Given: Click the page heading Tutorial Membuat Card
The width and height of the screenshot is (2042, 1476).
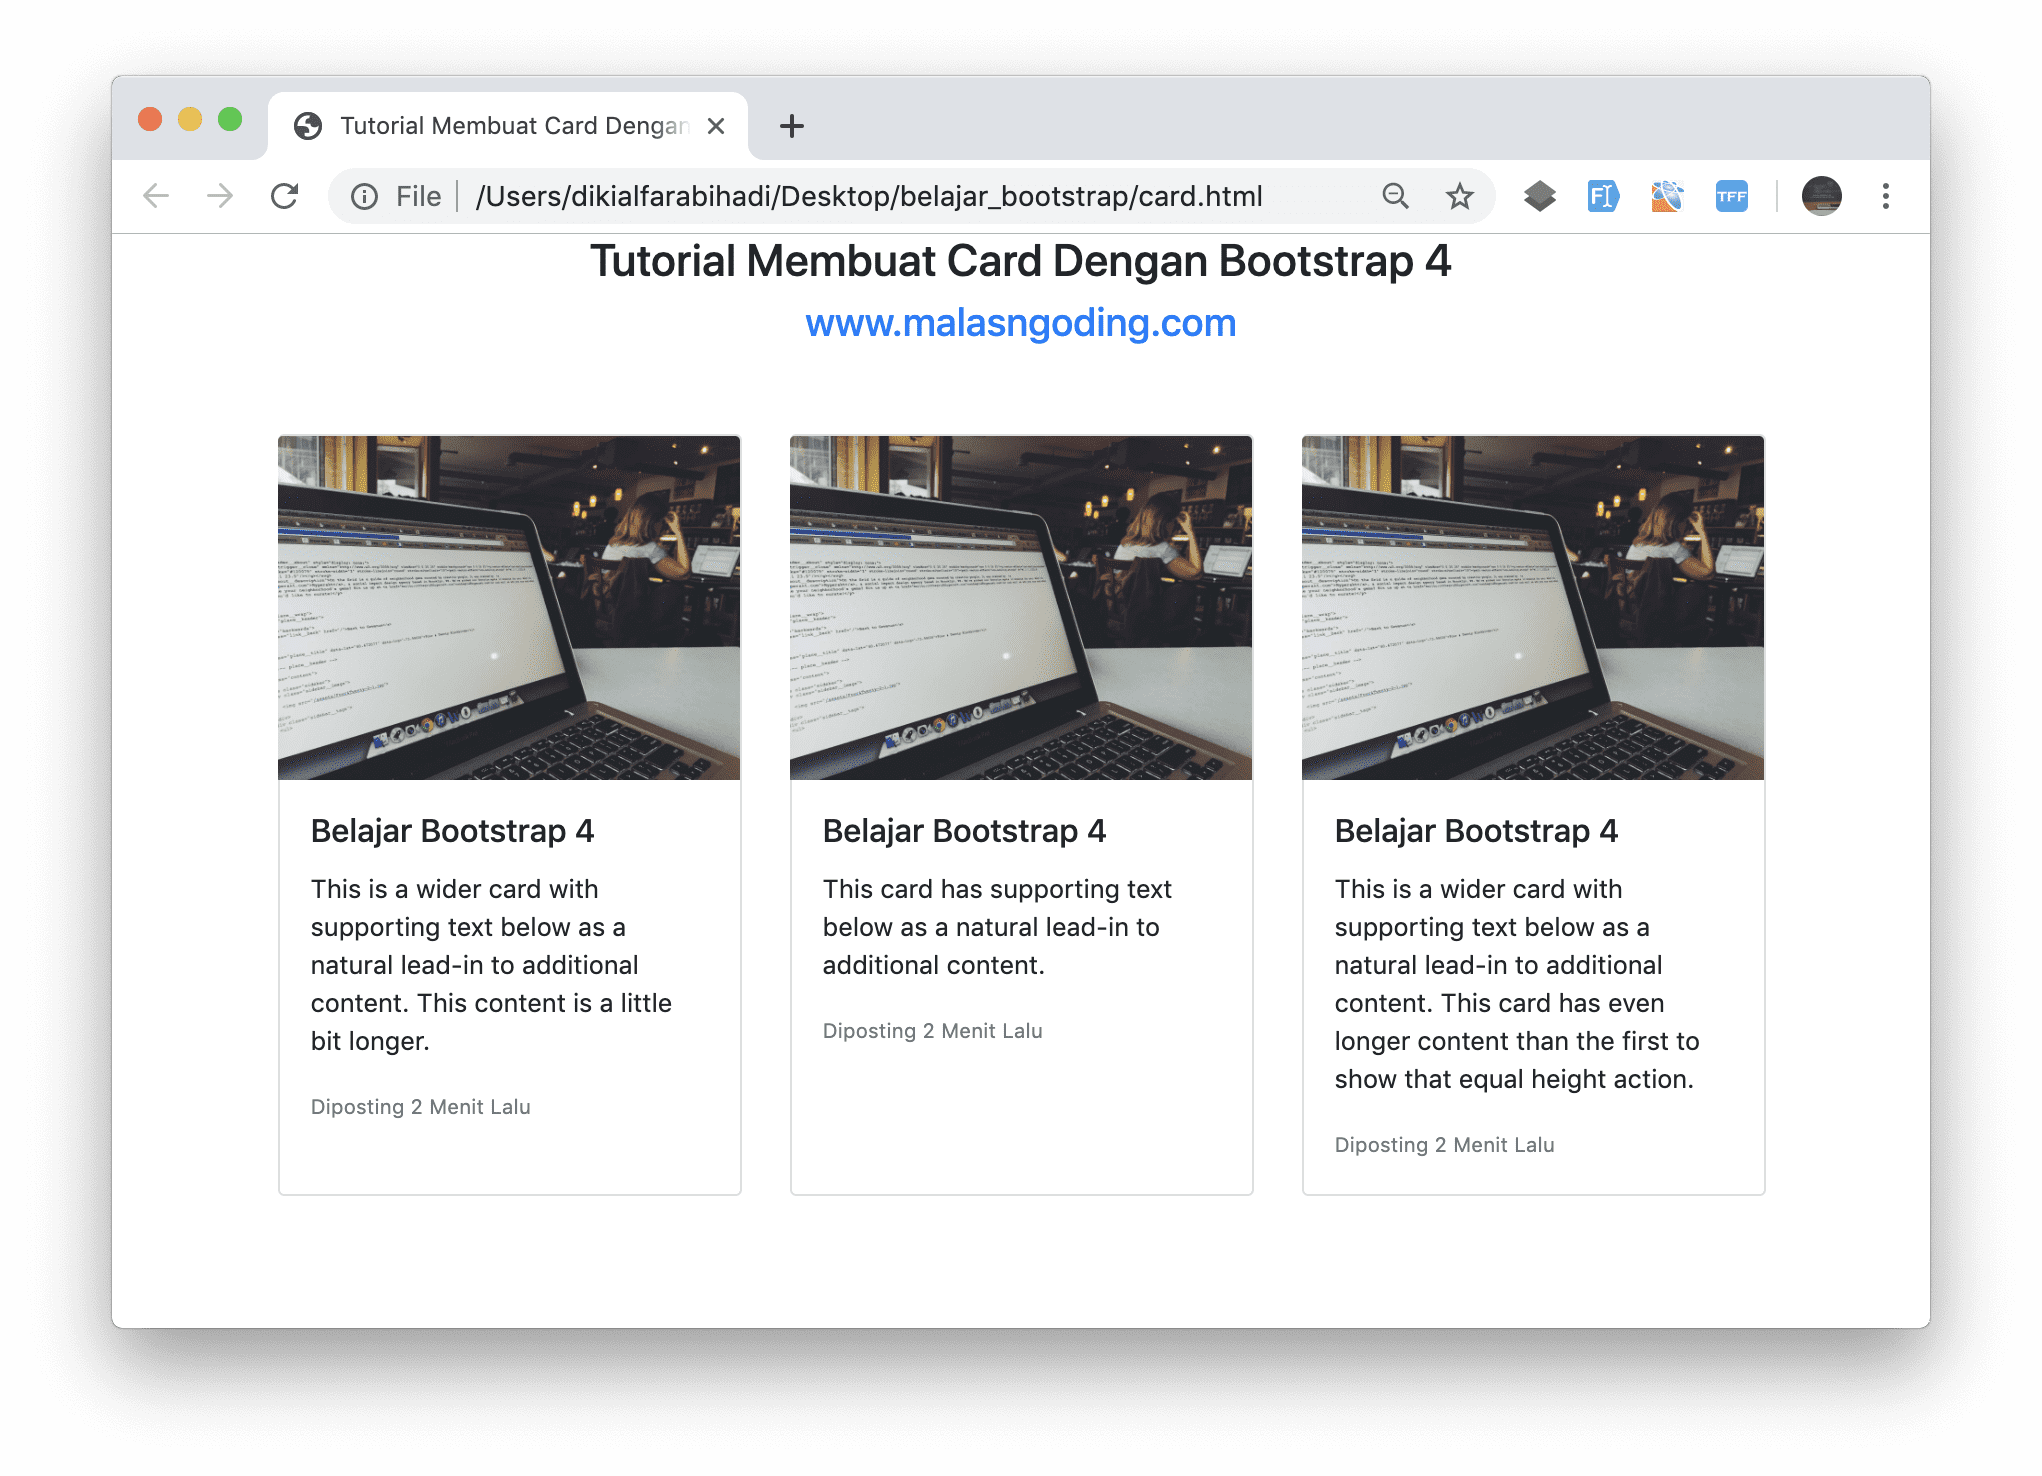Looking at the screenshot, I should (1021, 261).
